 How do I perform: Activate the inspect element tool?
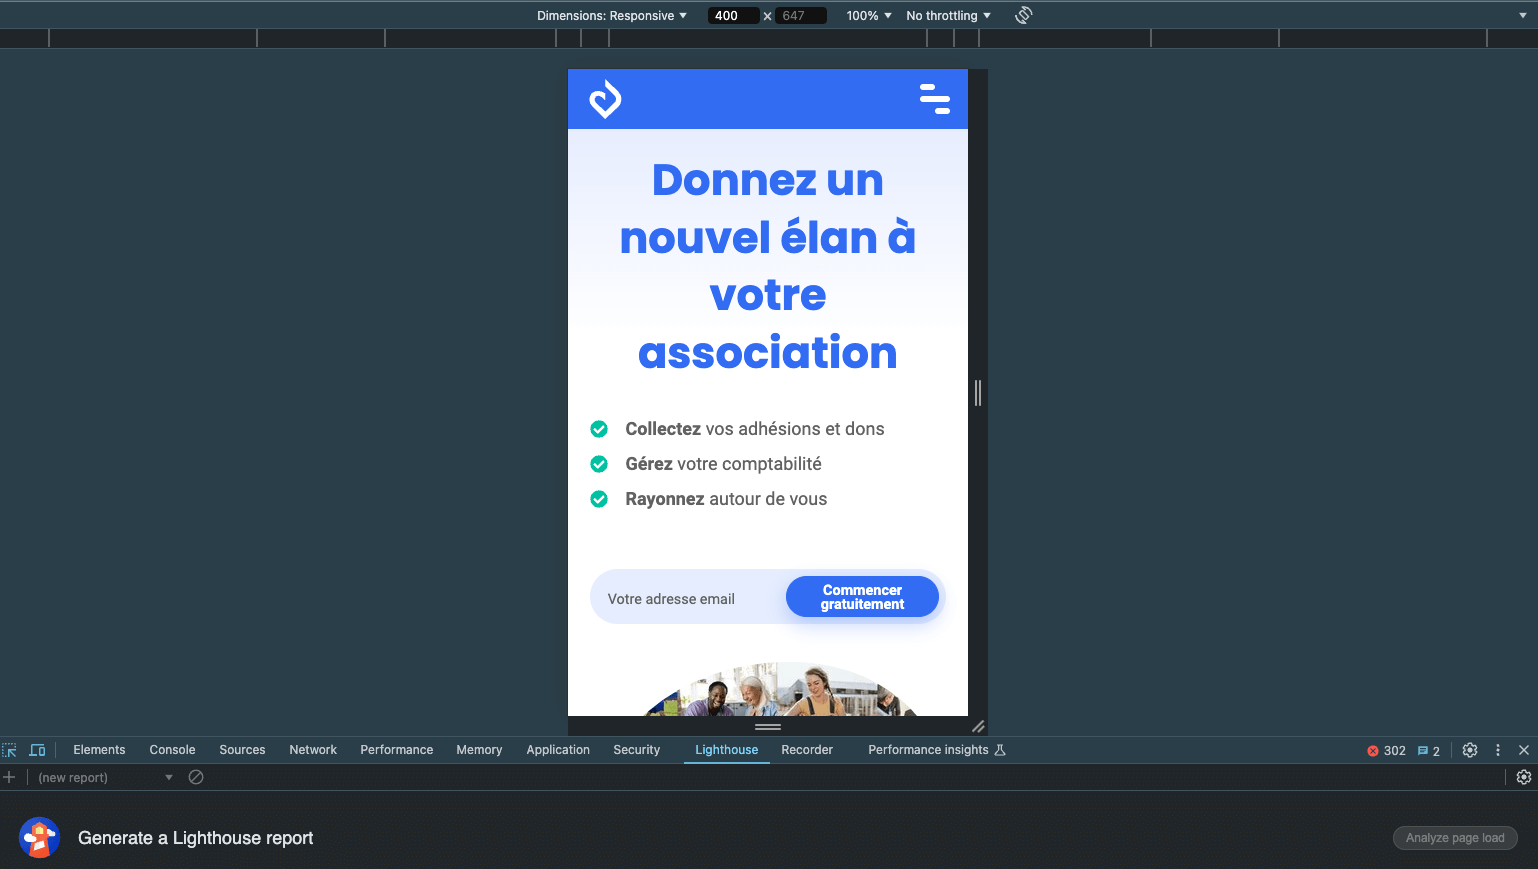pyautogui.click(x=10, y=749)
